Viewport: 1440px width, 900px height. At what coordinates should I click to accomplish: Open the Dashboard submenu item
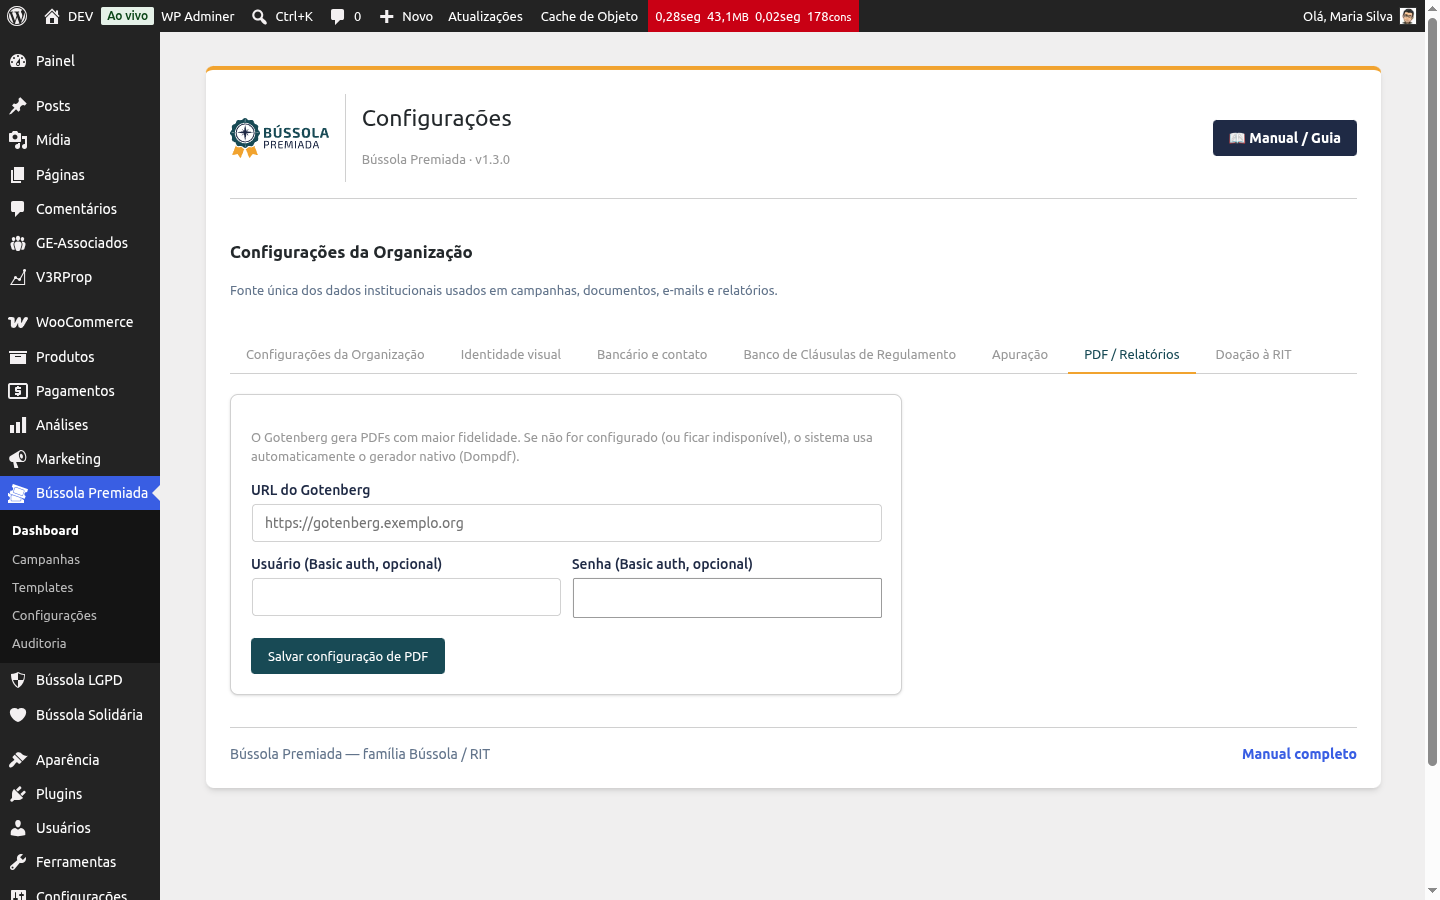[45, 531]
